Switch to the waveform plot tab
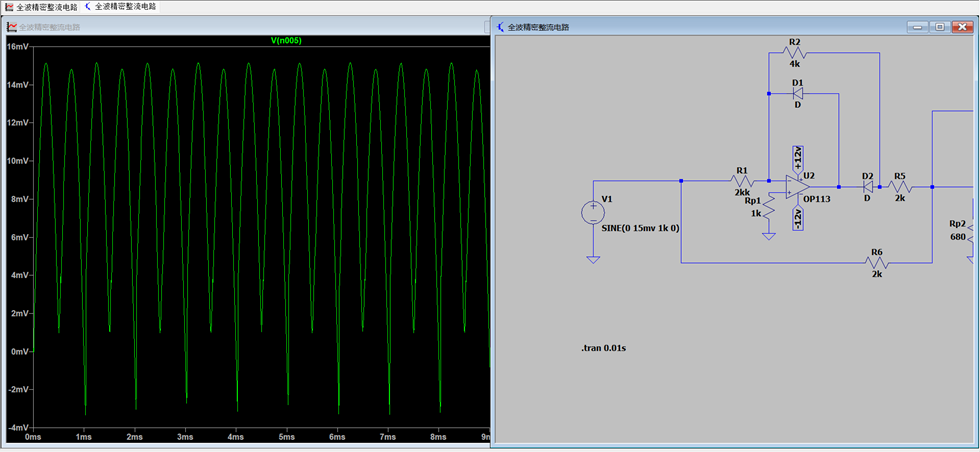 coord(41,7)
